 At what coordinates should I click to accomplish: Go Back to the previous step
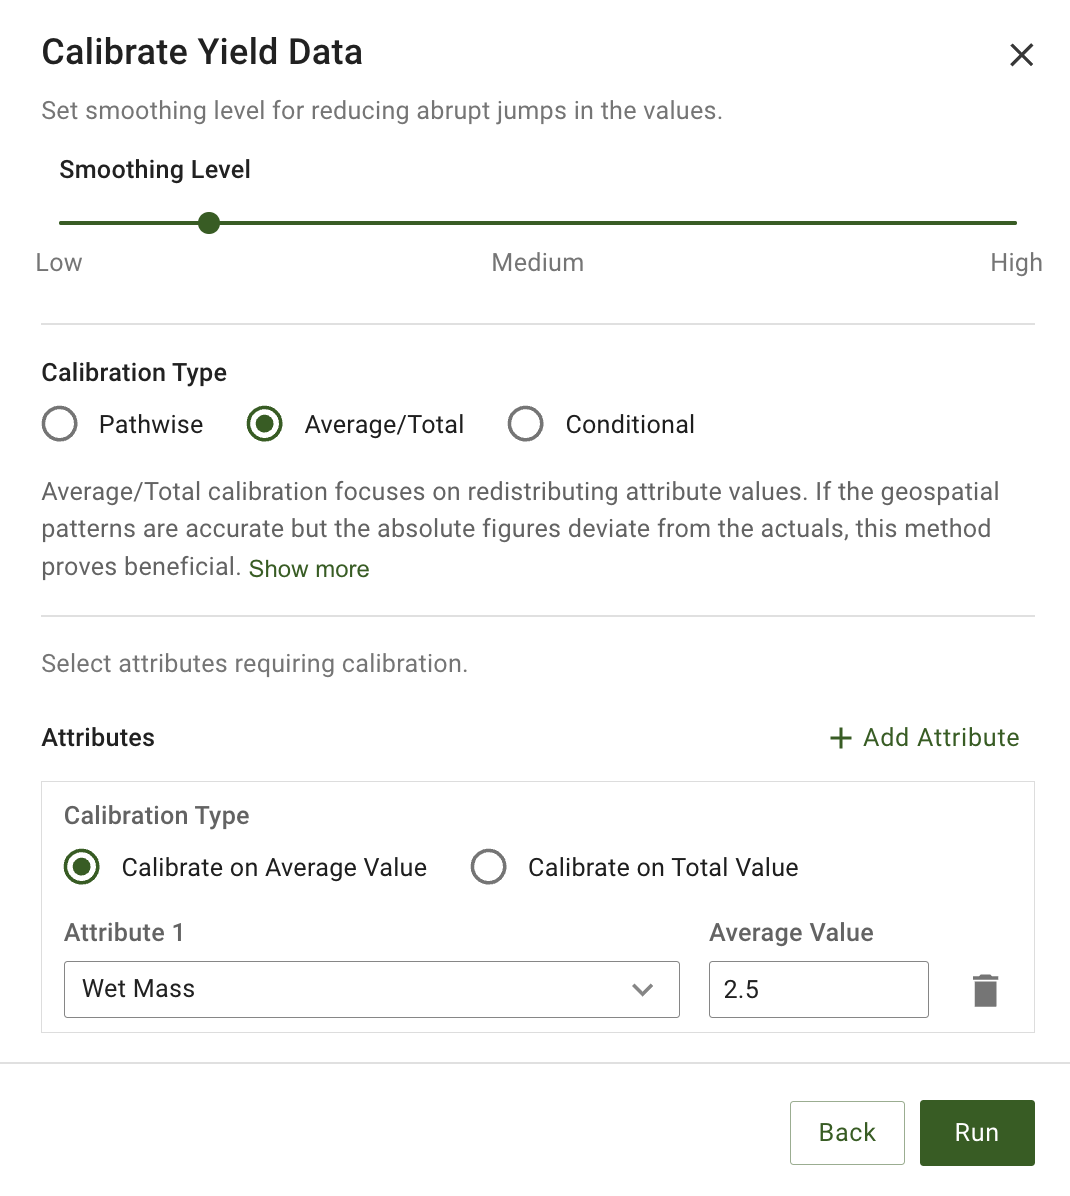click(847, 1133)
